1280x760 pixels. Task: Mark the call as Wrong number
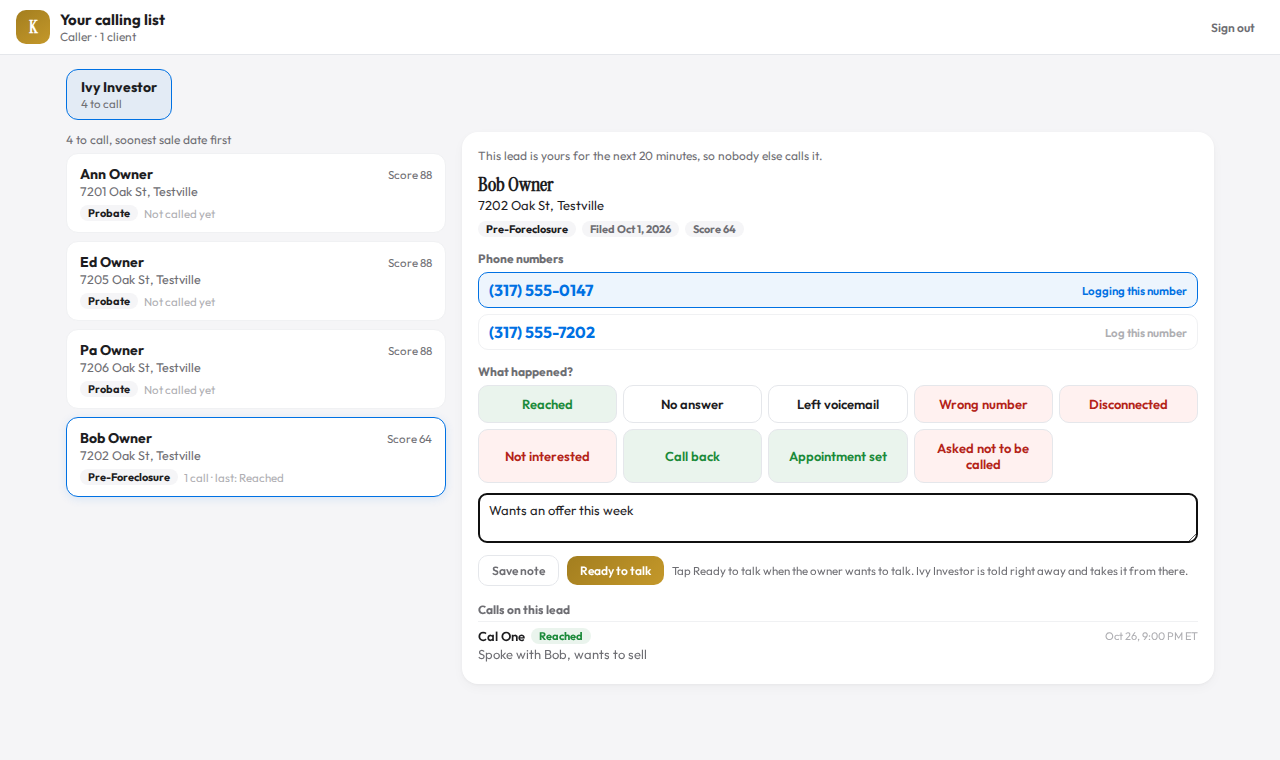click(x=983, y=405)
